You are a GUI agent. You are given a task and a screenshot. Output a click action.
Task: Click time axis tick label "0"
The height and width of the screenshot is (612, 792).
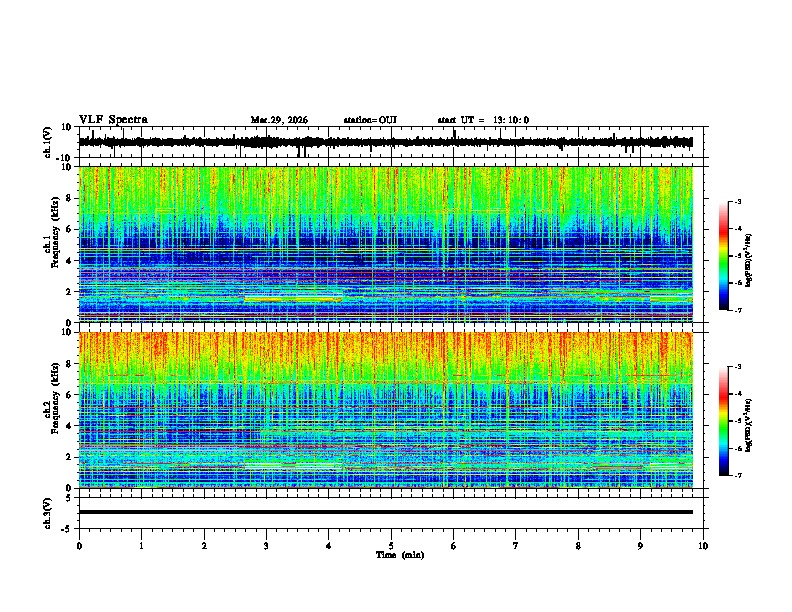79,546
